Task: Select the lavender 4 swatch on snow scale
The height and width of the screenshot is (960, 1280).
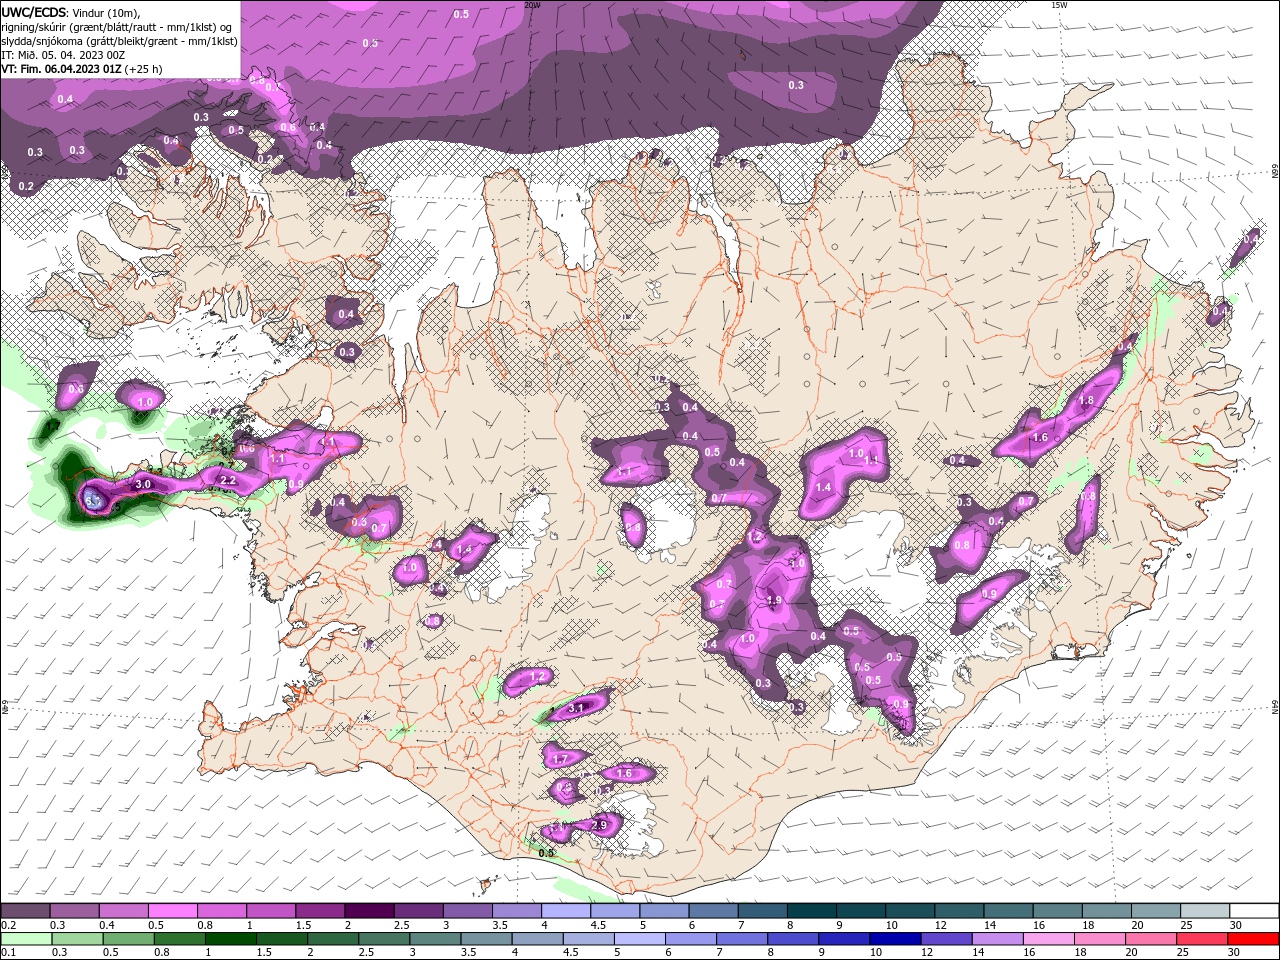Action: (566, 911)
